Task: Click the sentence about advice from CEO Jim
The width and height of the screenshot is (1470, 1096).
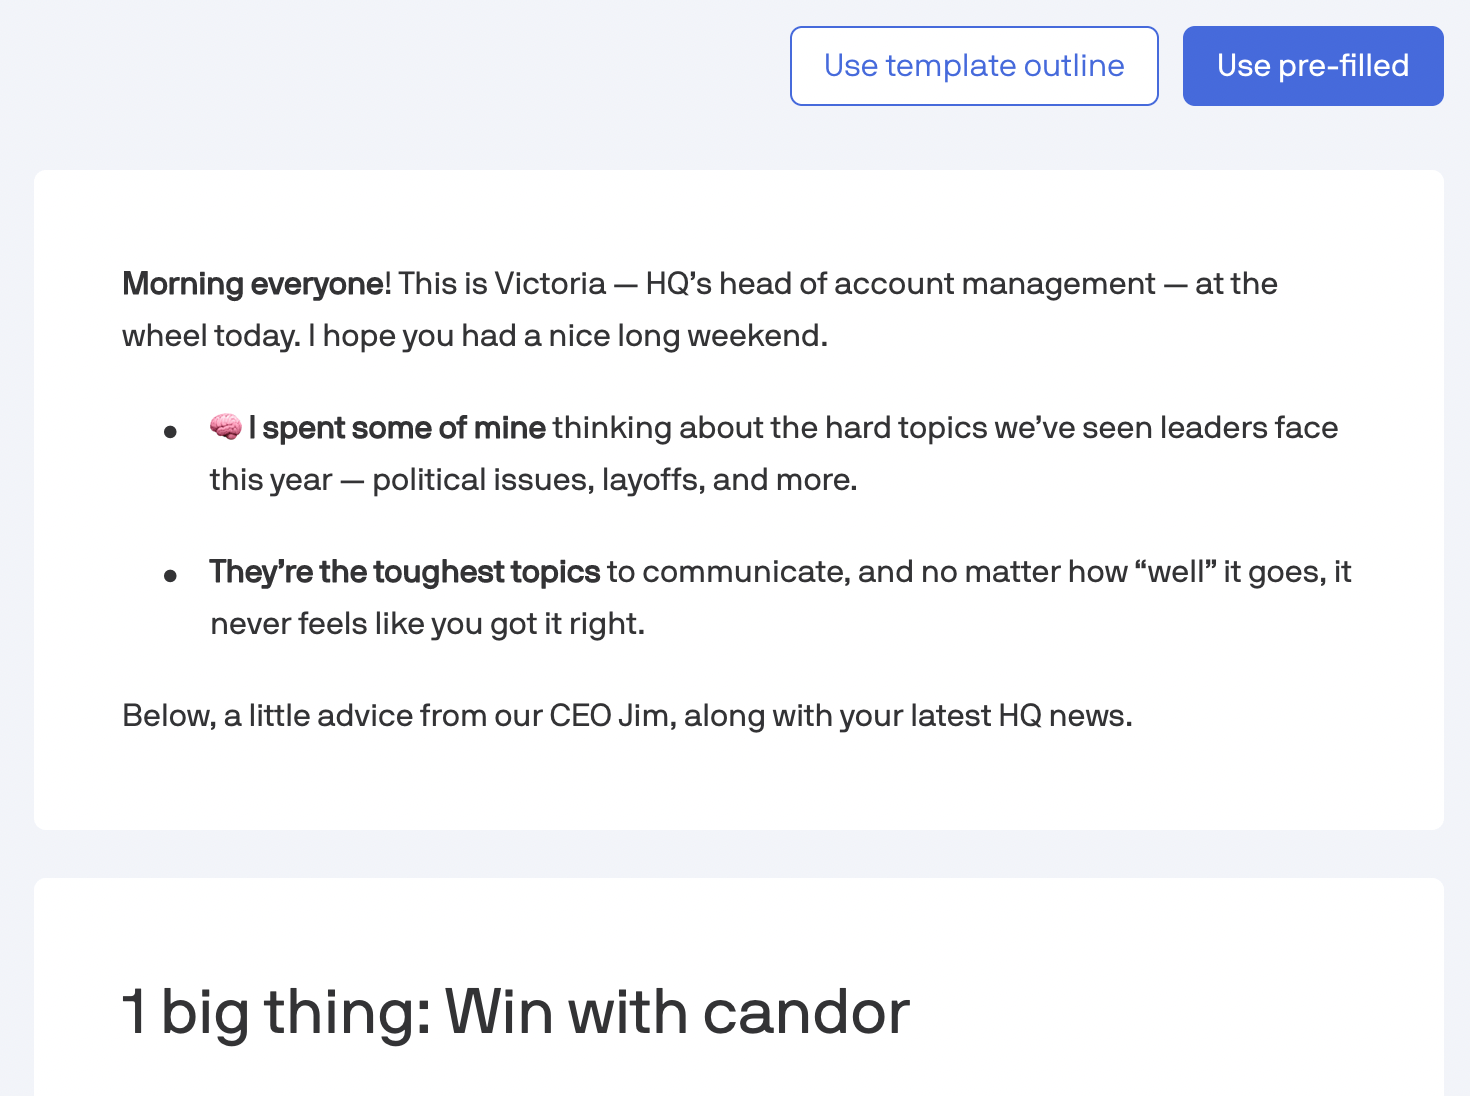Action: tap(627, 716)
